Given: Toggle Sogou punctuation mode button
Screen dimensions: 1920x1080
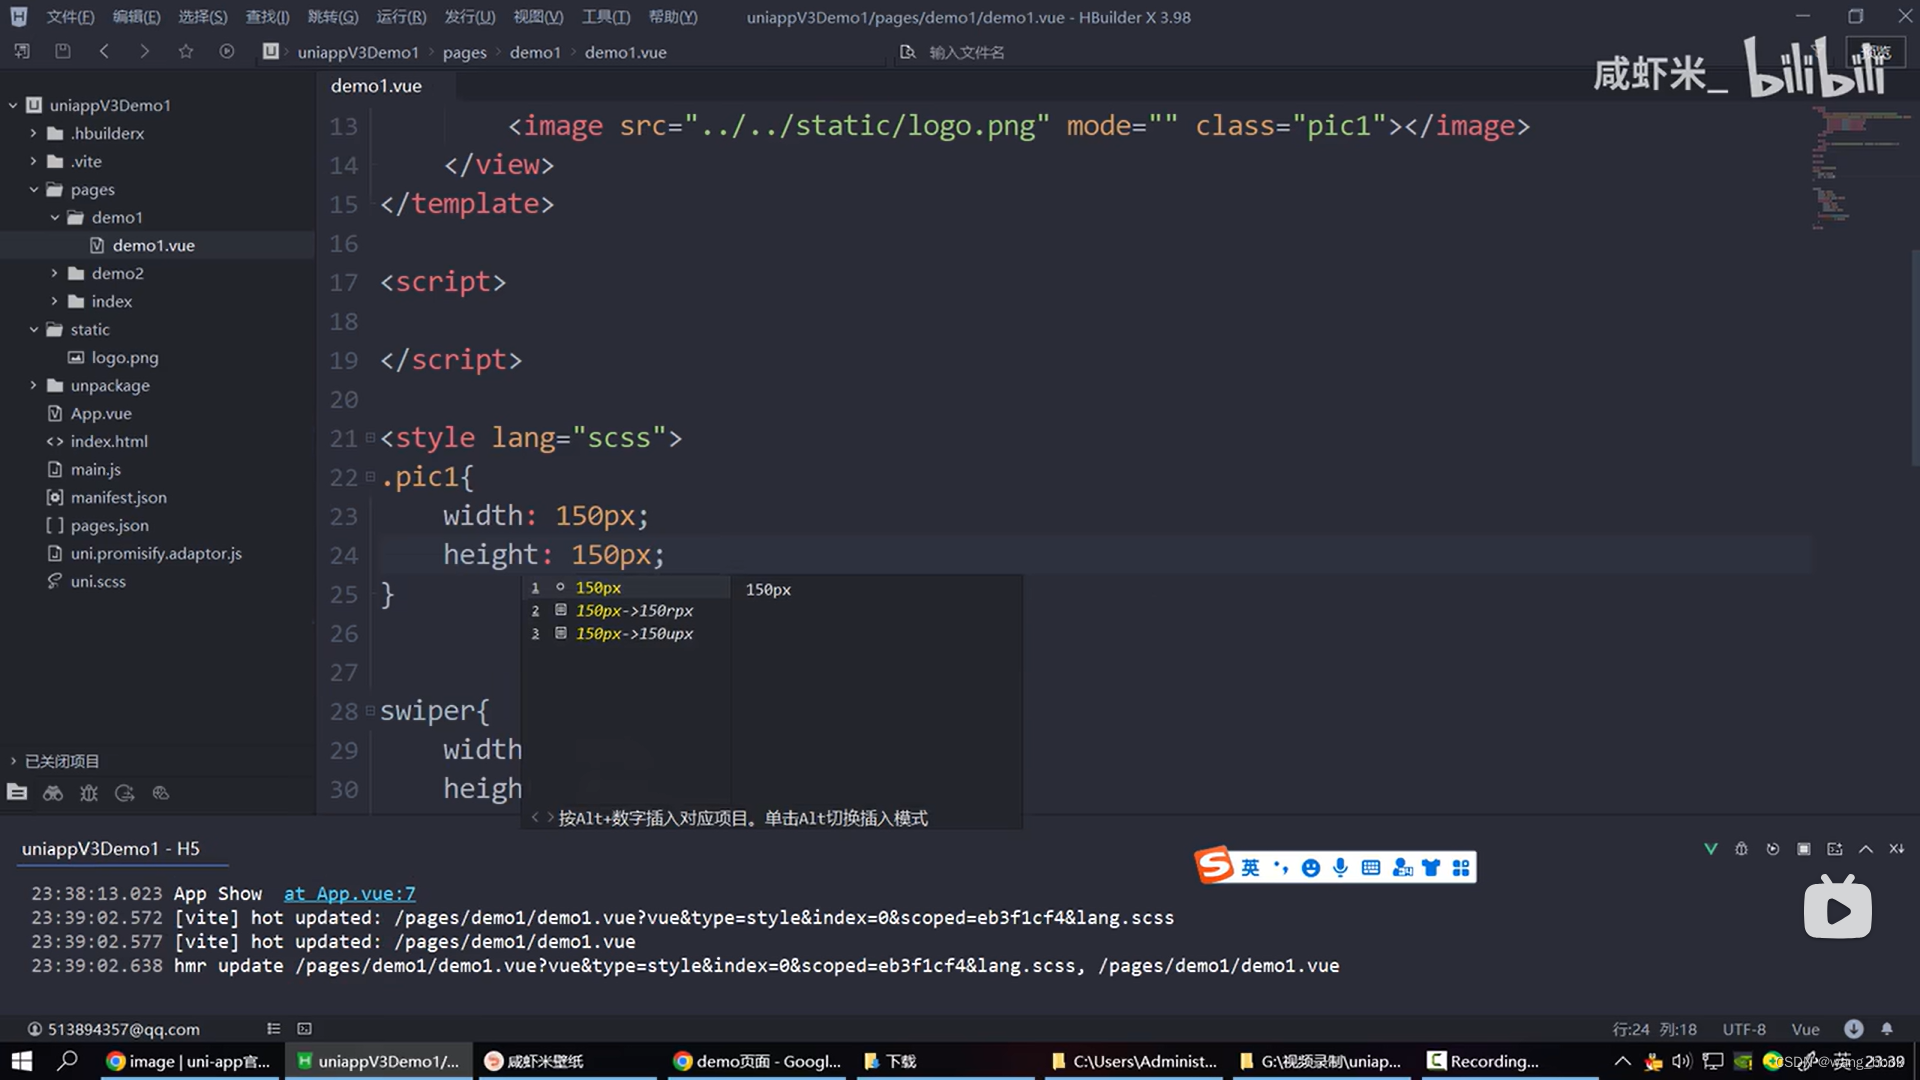Looking at the screenshot, I should pos(1281,868).
